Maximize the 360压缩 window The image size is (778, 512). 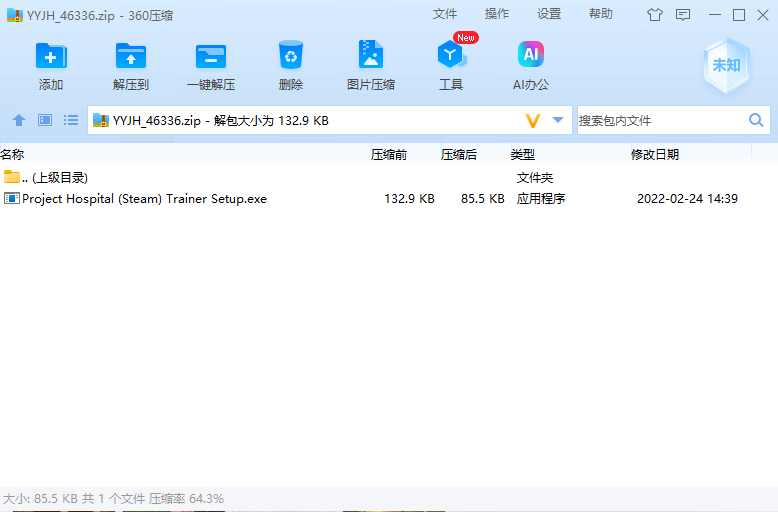(x=739, y=15)
